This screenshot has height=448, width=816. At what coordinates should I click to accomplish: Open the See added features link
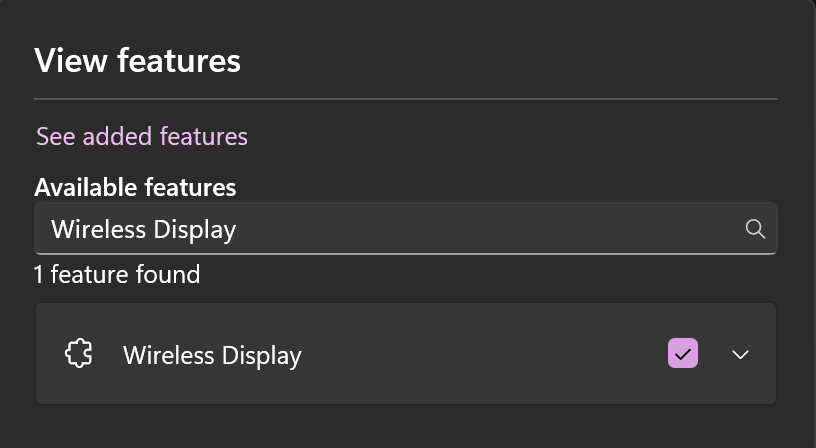tap(142, 136)
